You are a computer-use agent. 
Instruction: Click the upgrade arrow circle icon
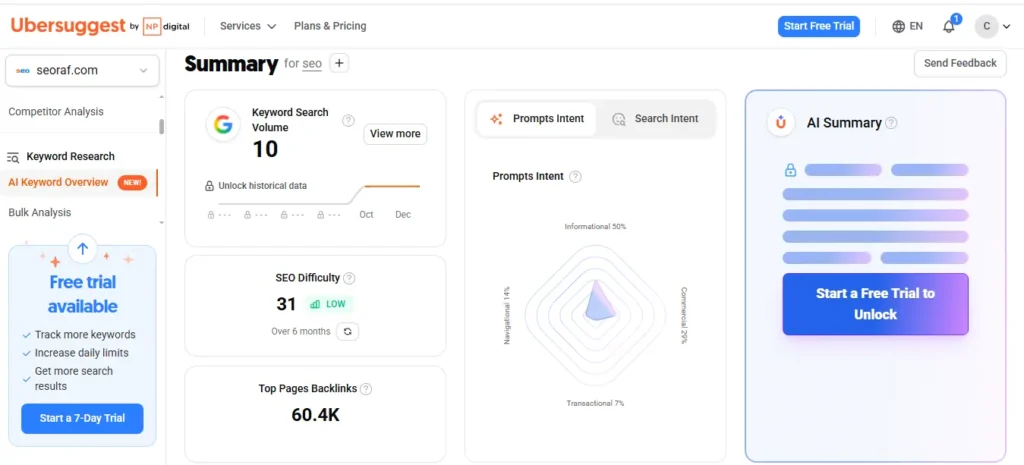pyautogui.click(x=82, y=248)
